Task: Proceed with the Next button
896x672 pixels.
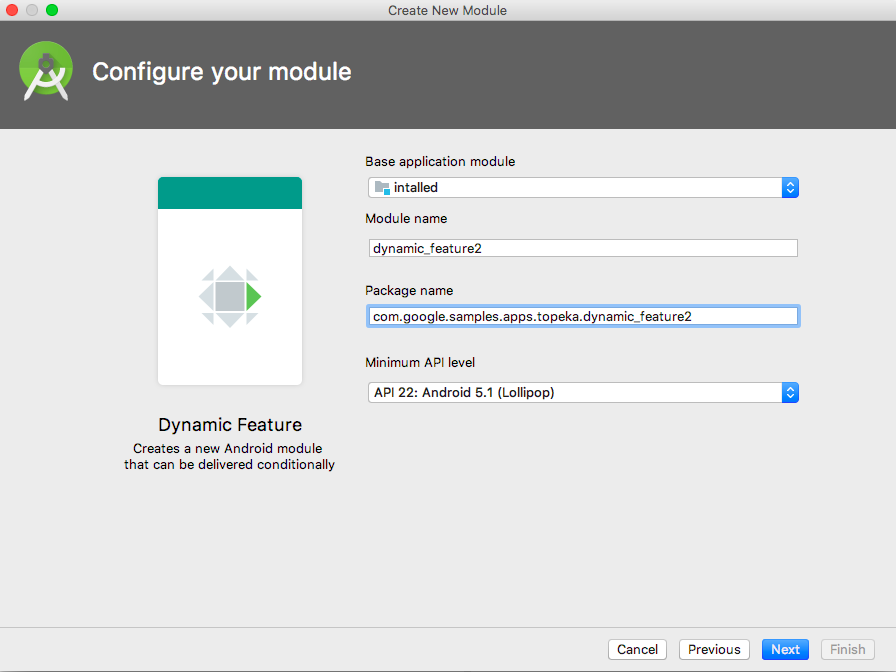Action: [x=785, y=649]
